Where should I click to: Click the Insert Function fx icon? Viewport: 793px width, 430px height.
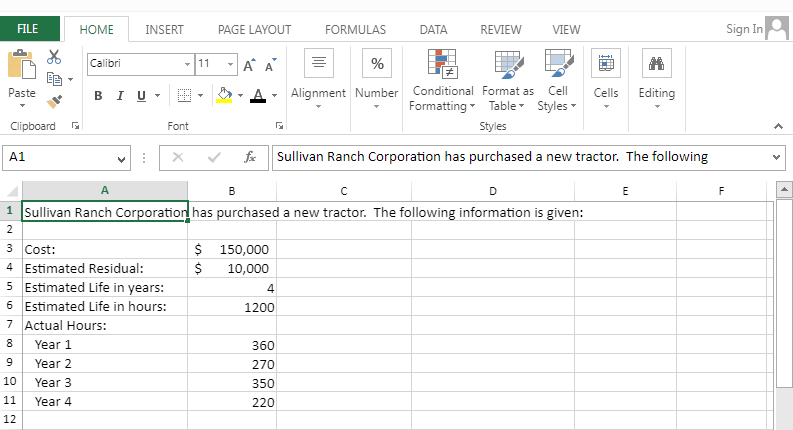[250, 157]
